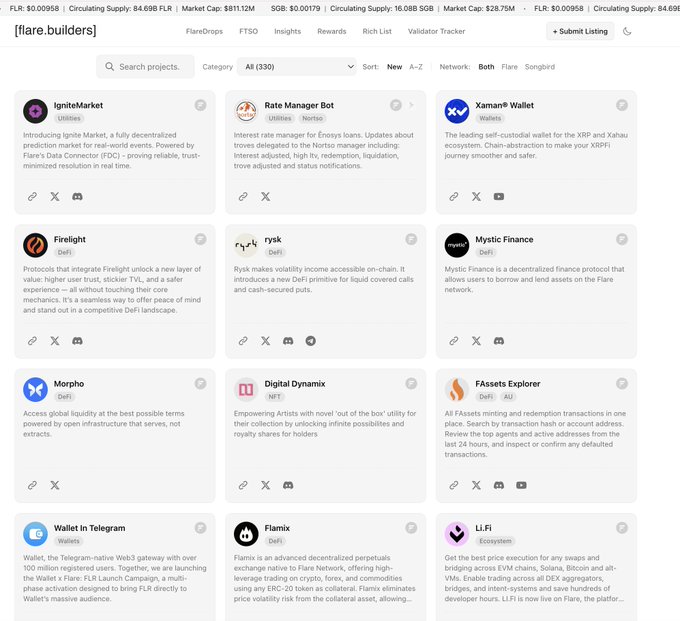Open rysk Telegram icon

click(311, 341)
